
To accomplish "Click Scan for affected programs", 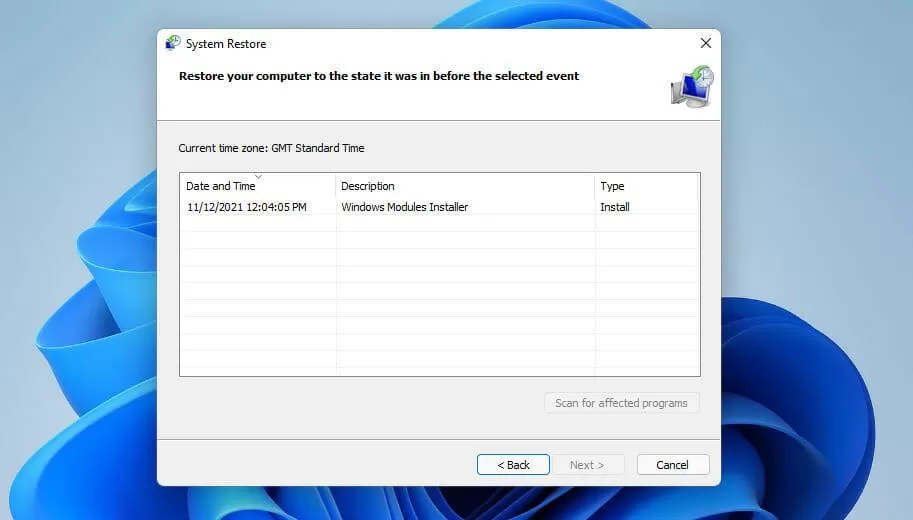I will (621, 403).
